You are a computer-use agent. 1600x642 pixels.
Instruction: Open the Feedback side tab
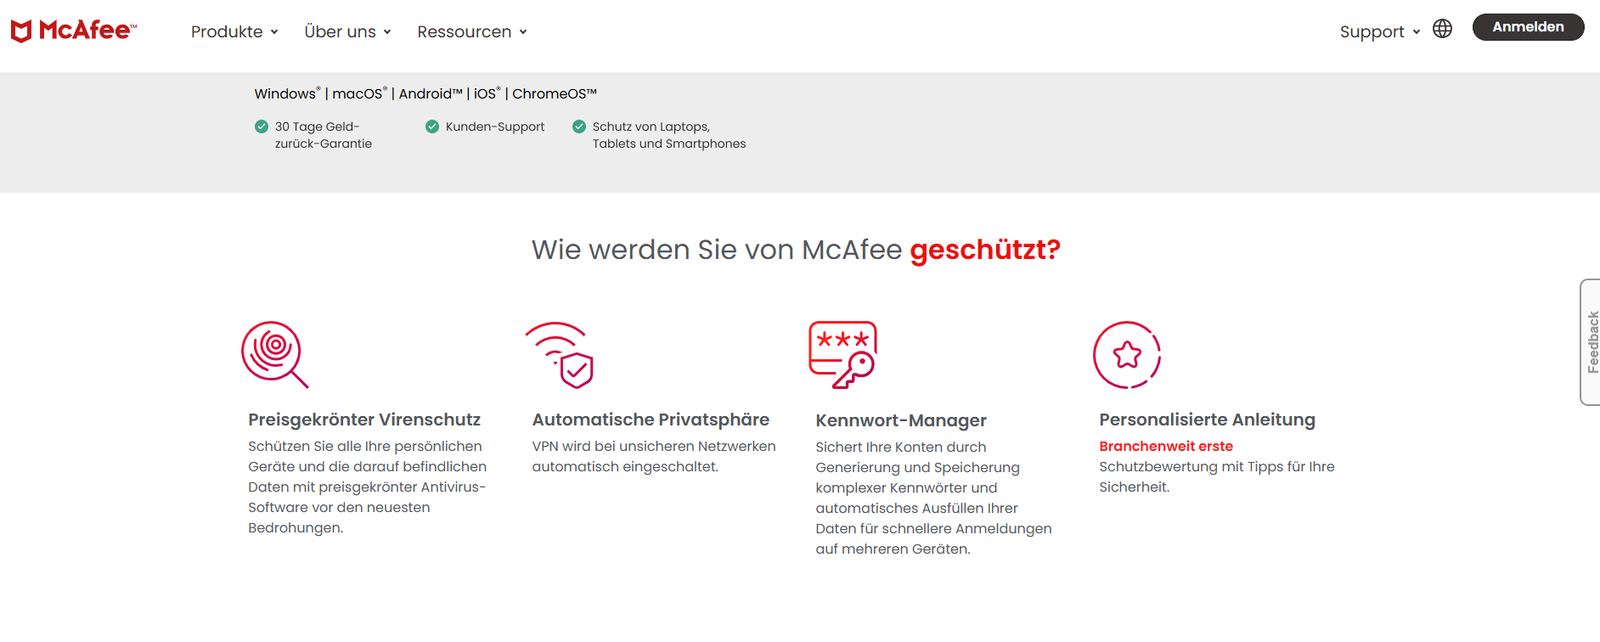tap(1591, 342)
